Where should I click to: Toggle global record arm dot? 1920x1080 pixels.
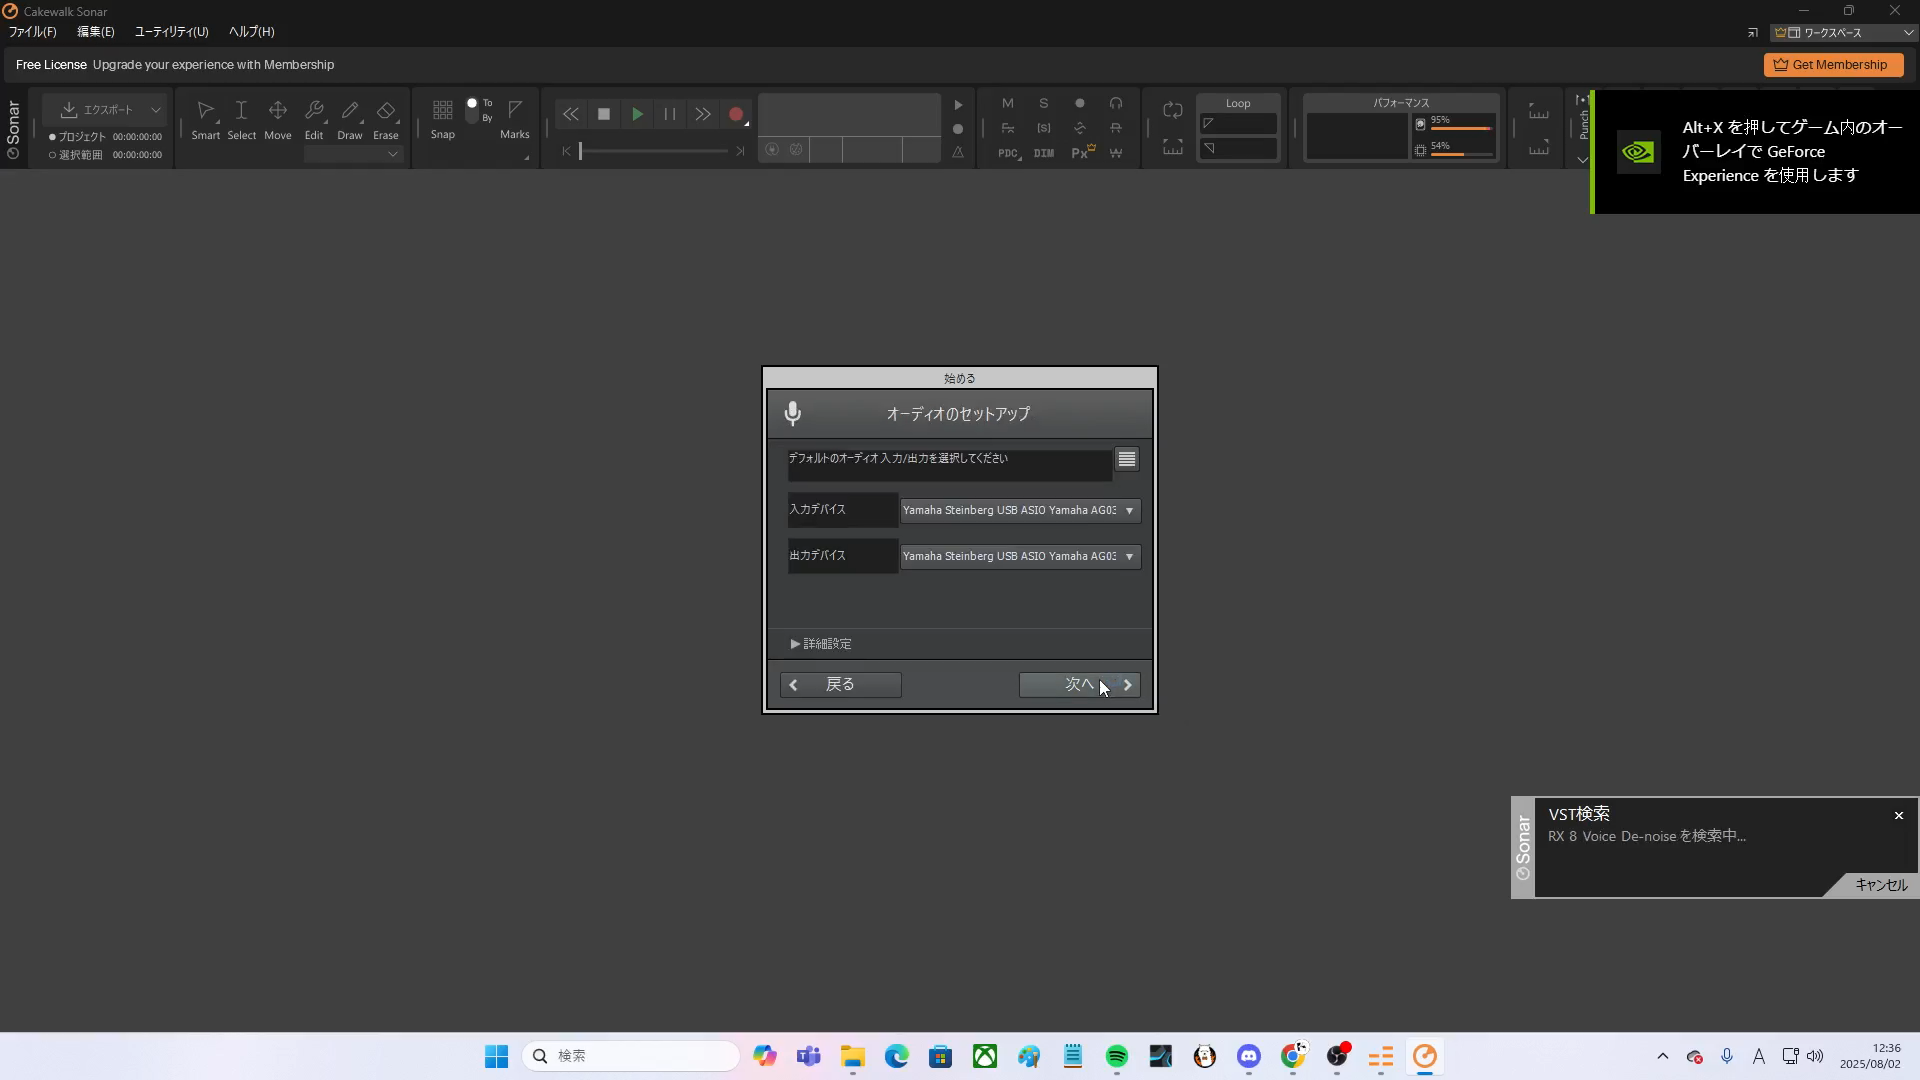pyautogui.click(x=1080, y=103)
